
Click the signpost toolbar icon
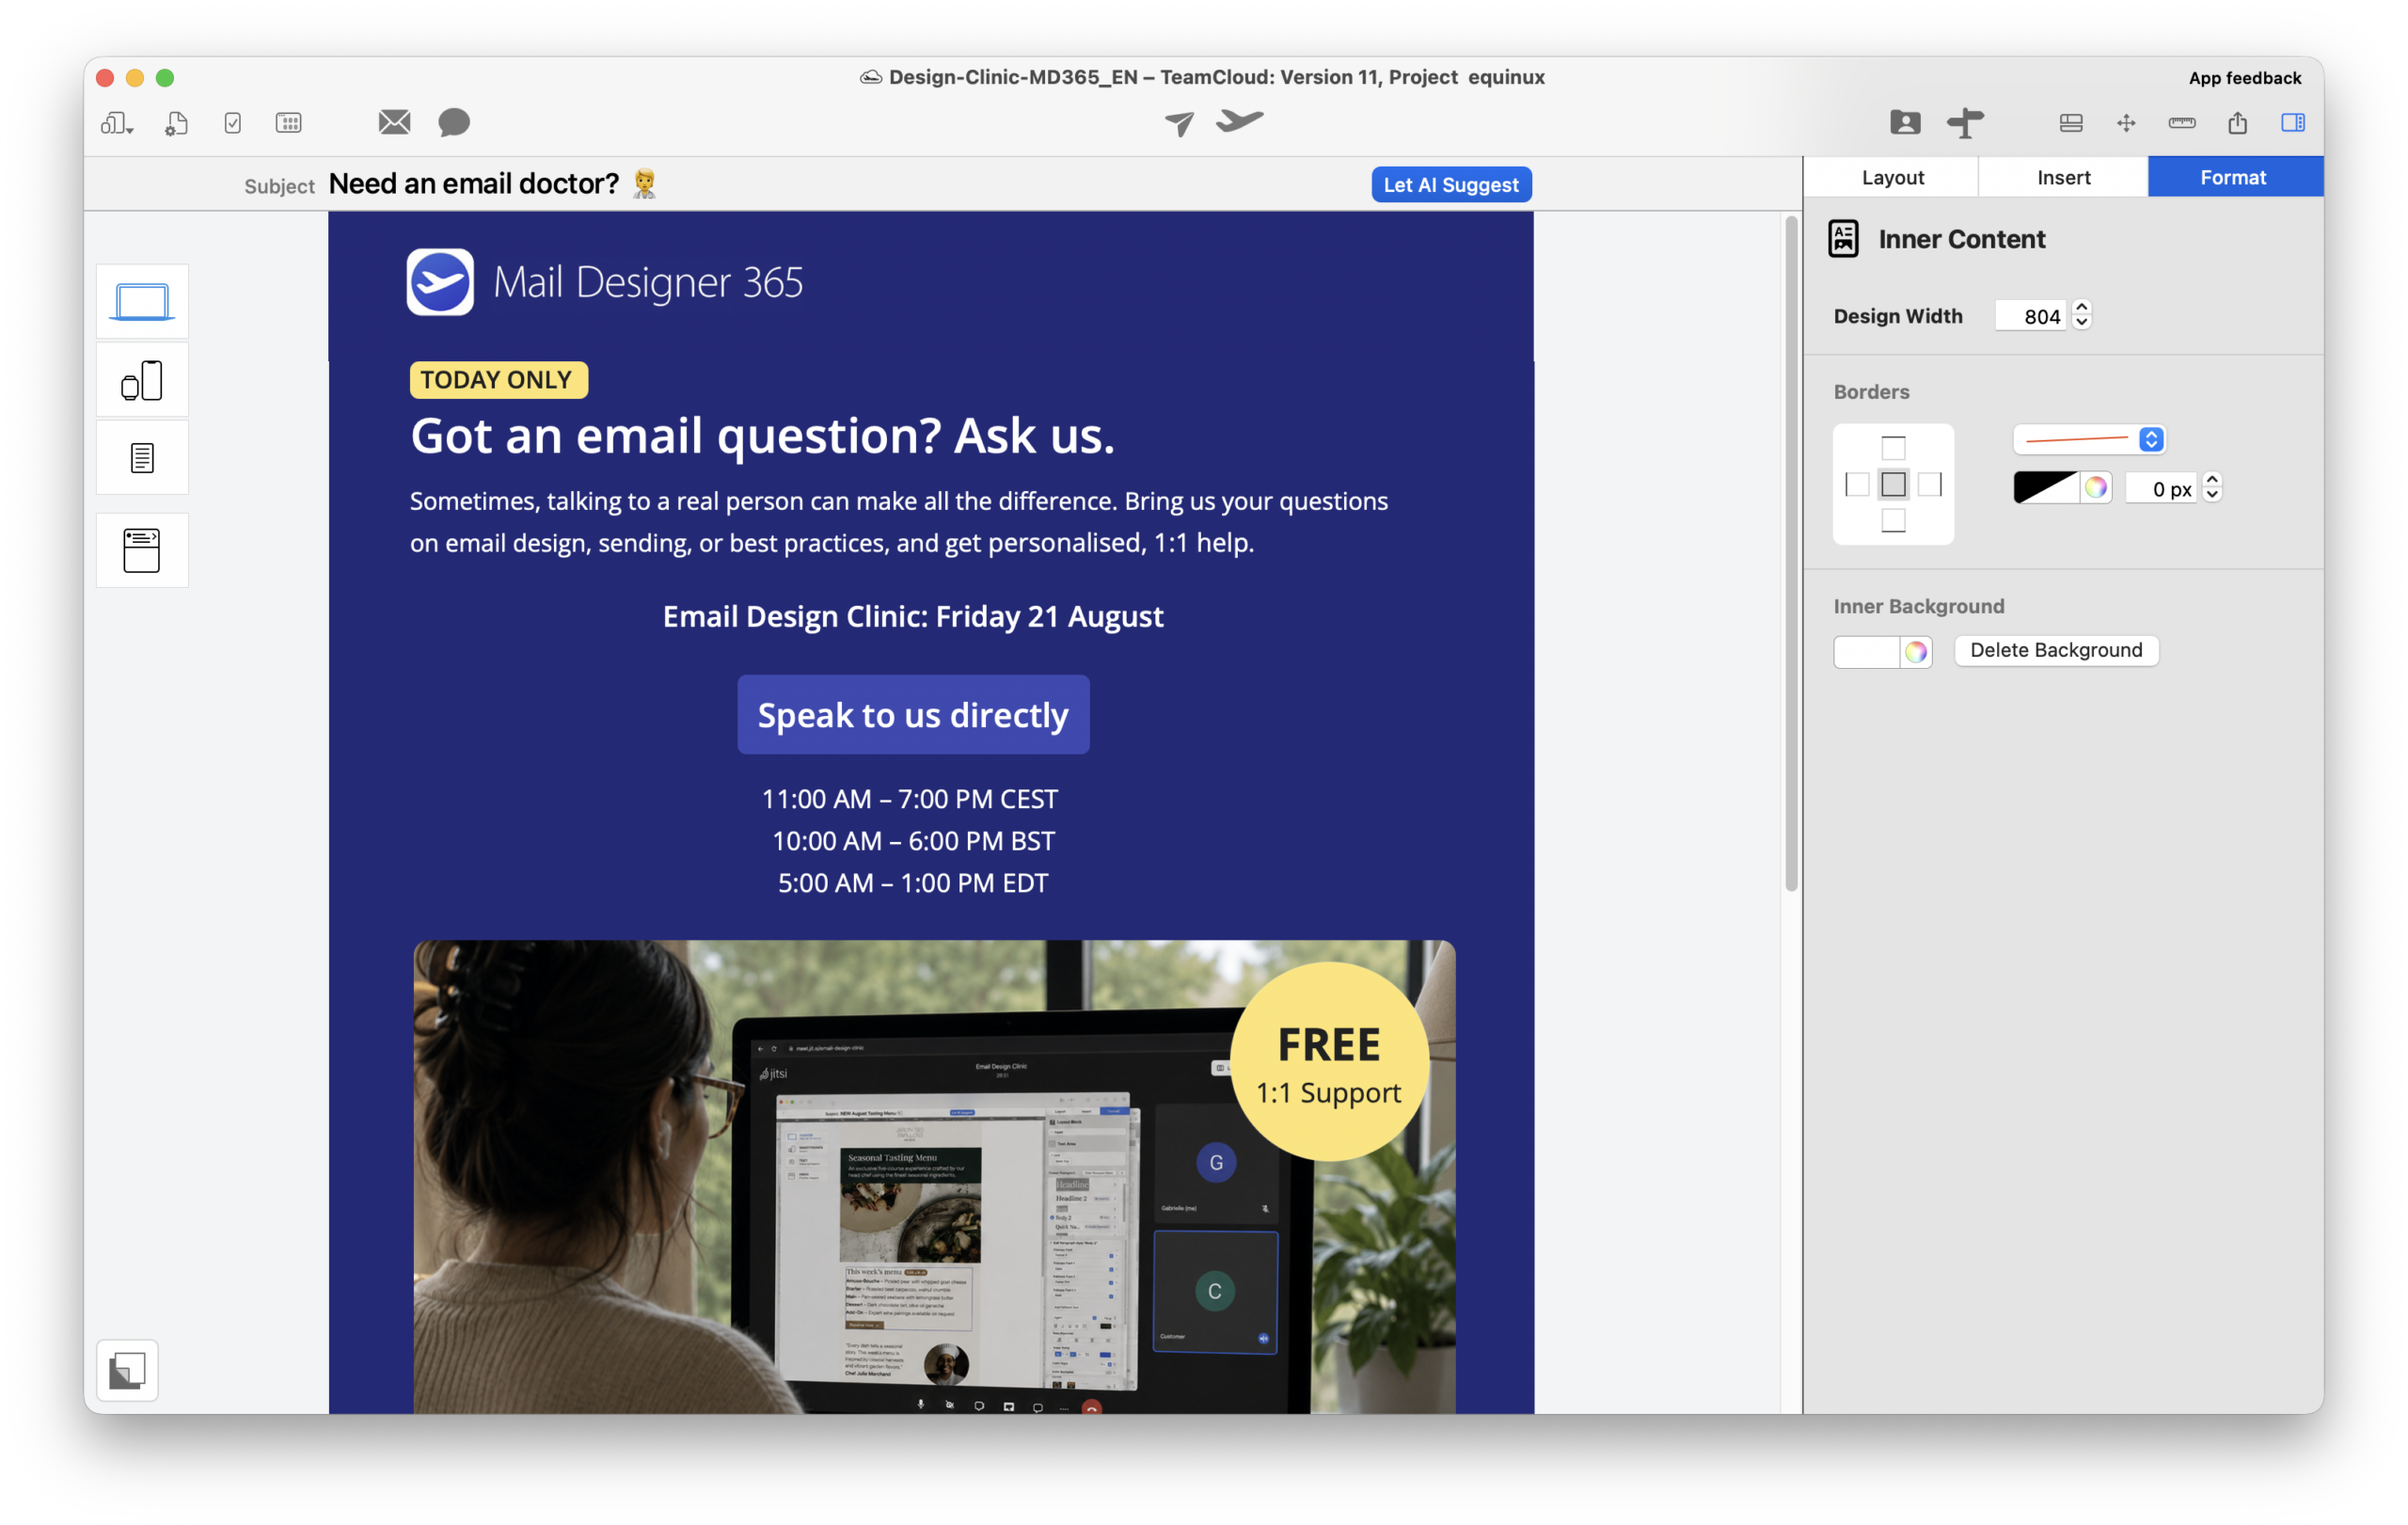1965,122
